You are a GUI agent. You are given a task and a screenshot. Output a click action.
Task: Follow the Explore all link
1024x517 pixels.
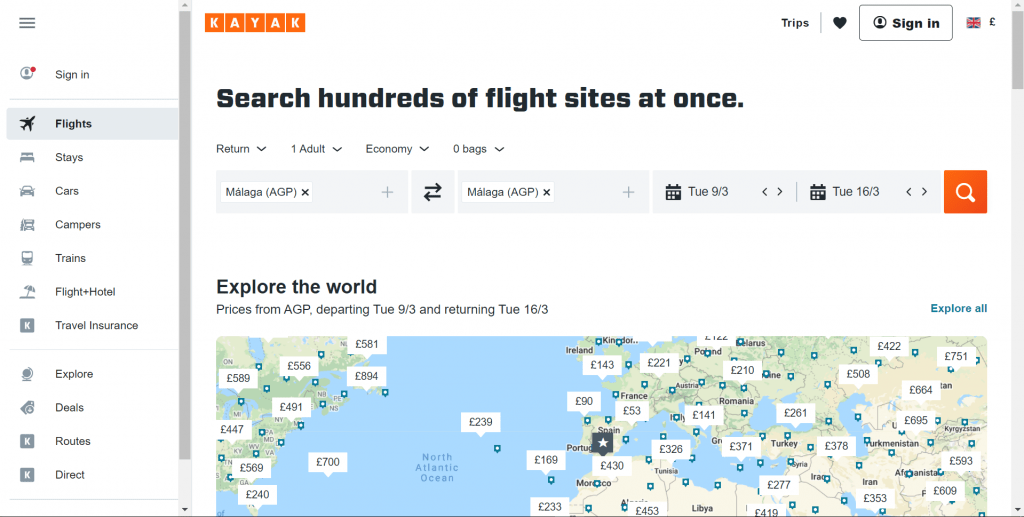click(958, 308)
